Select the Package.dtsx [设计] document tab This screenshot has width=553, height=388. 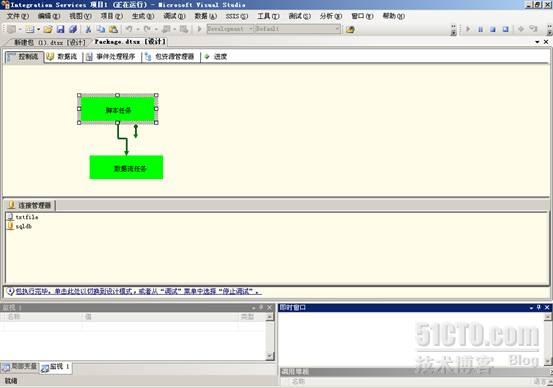pos(130,42)
